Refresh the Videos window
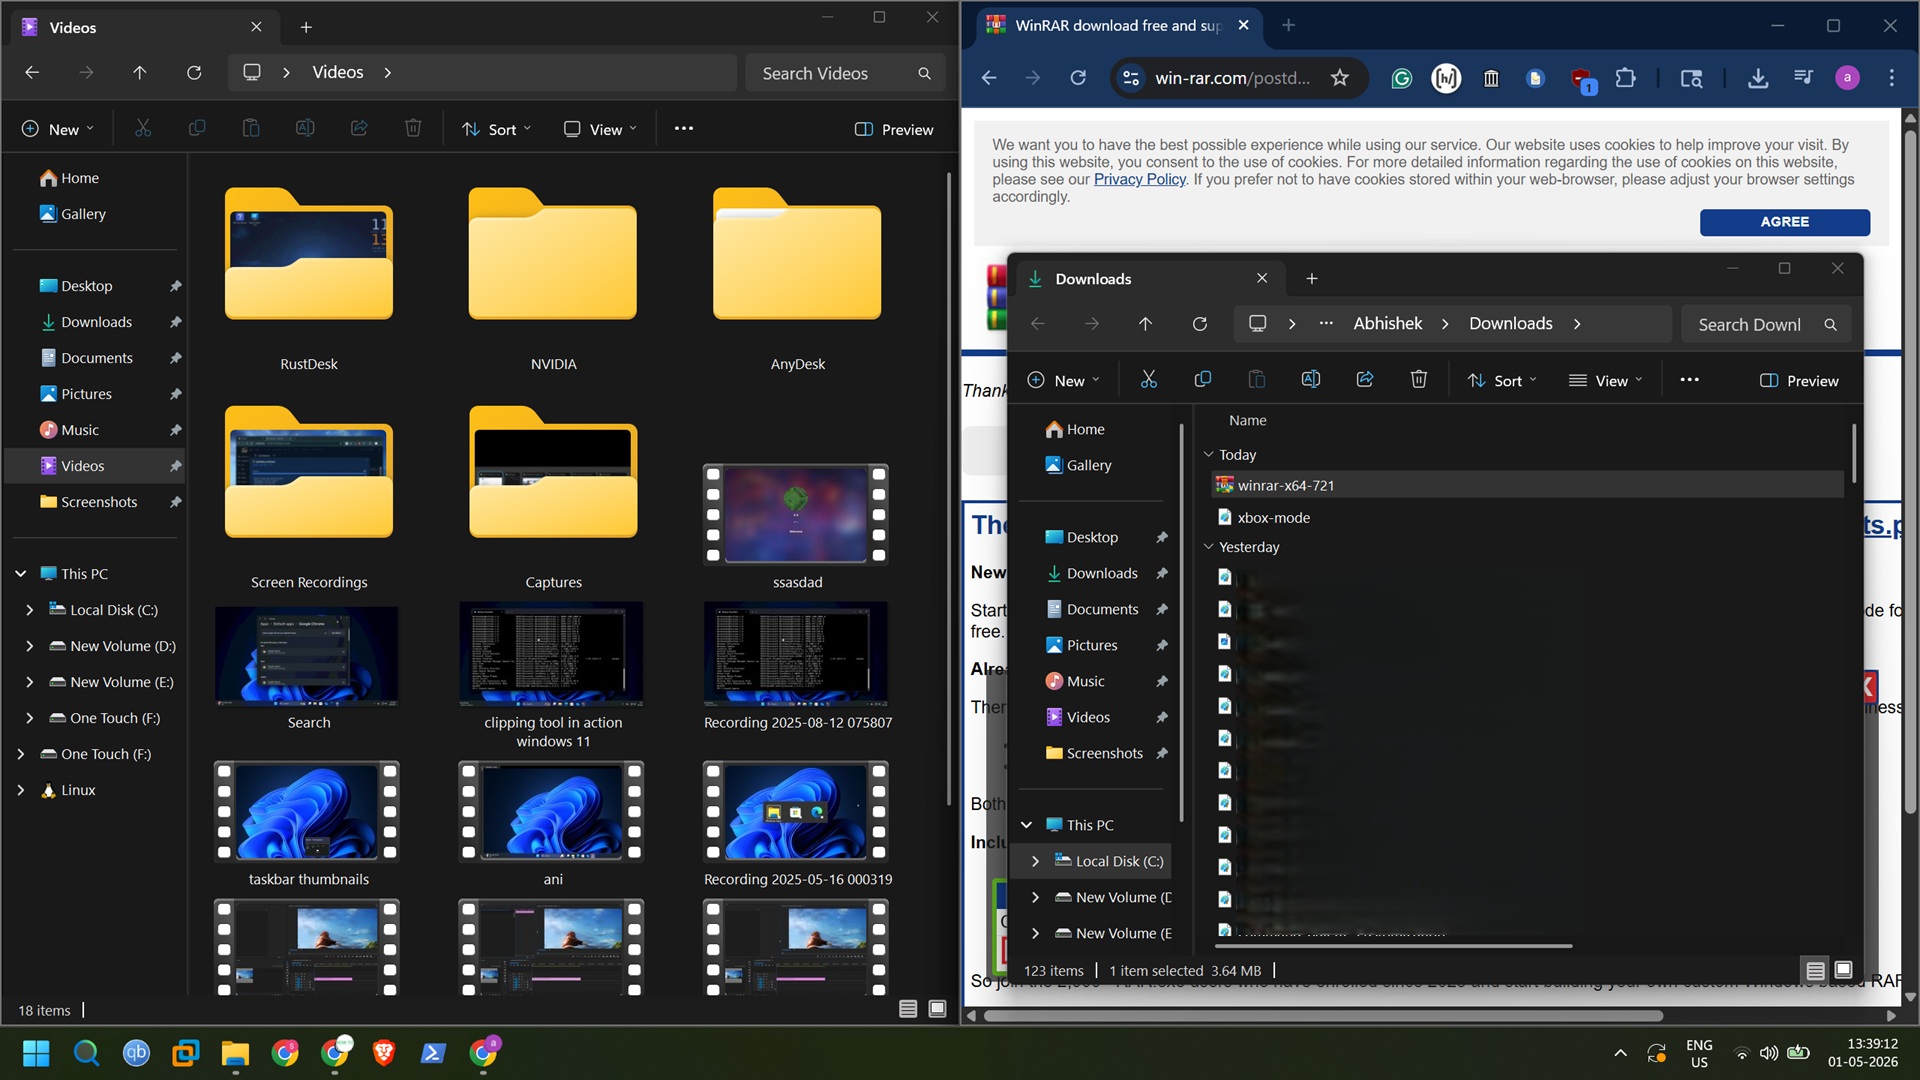 (x=194, y=73)
